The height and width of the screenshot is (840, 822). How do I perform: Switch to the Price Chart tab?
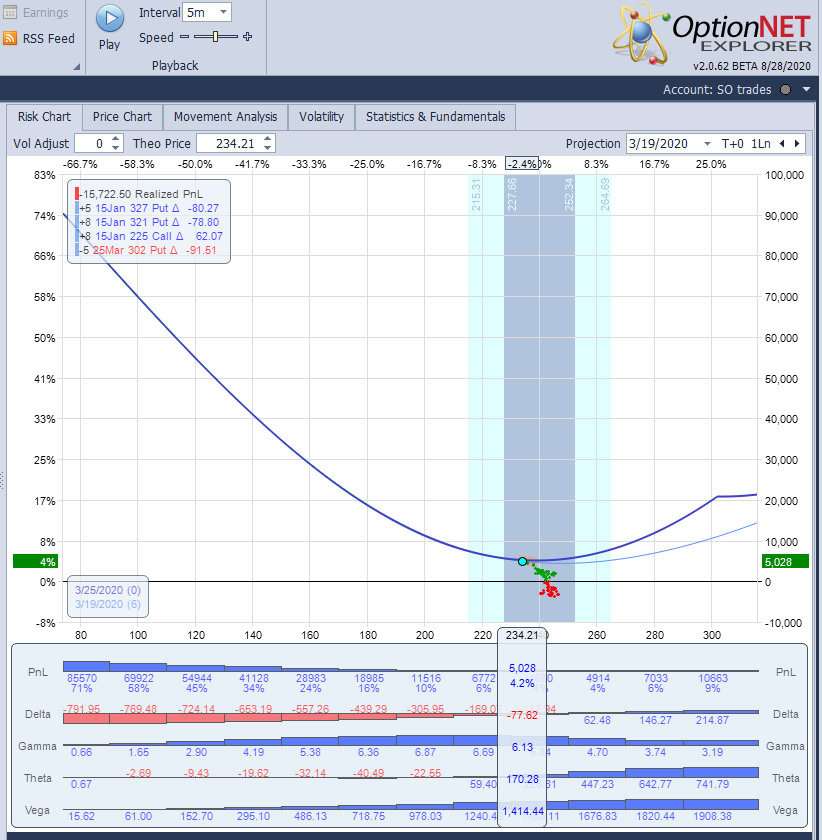coord(122,117)
